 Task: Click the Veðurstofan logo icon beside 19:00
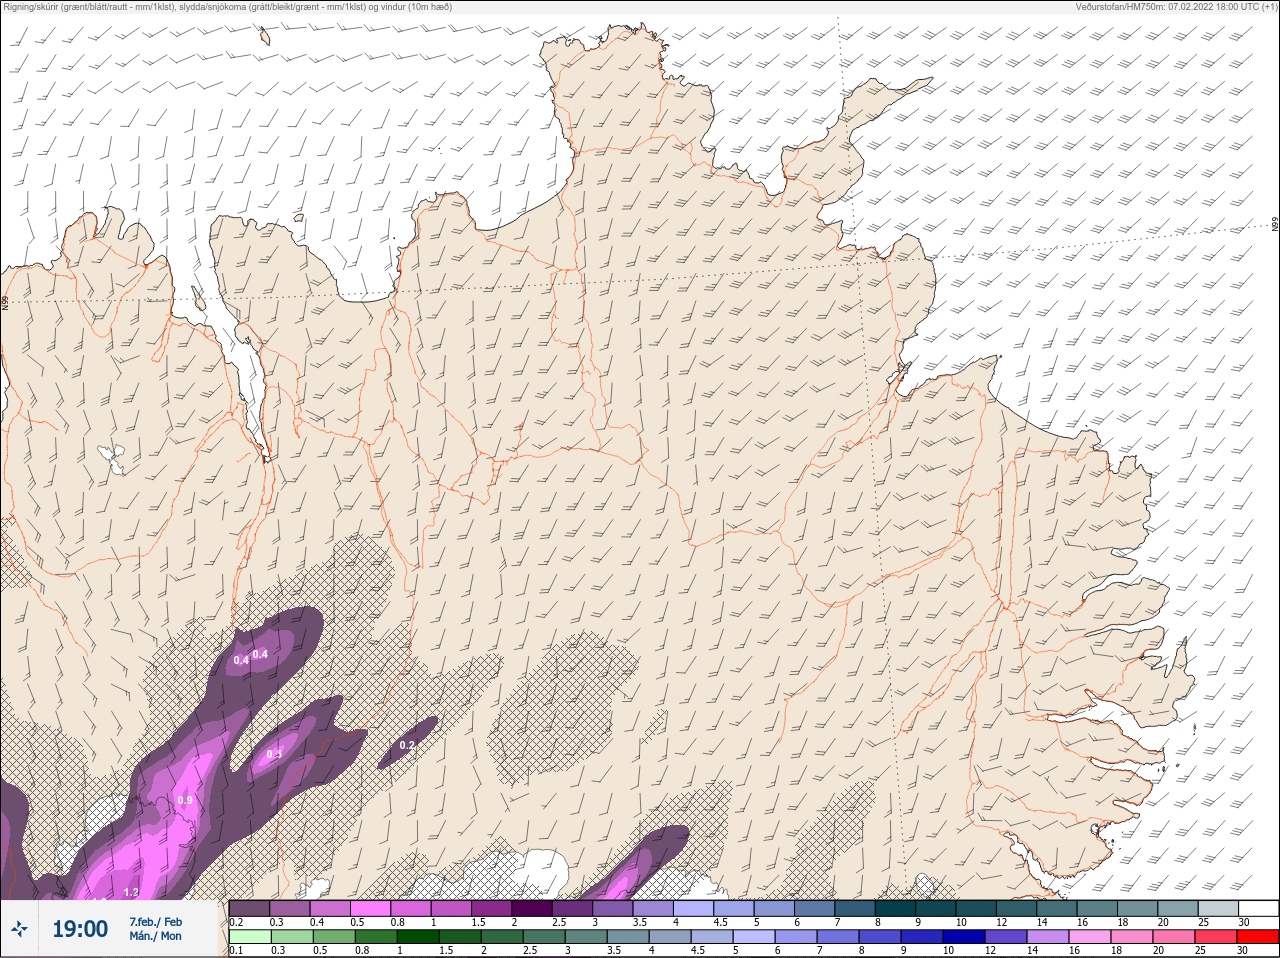[19, 929]
